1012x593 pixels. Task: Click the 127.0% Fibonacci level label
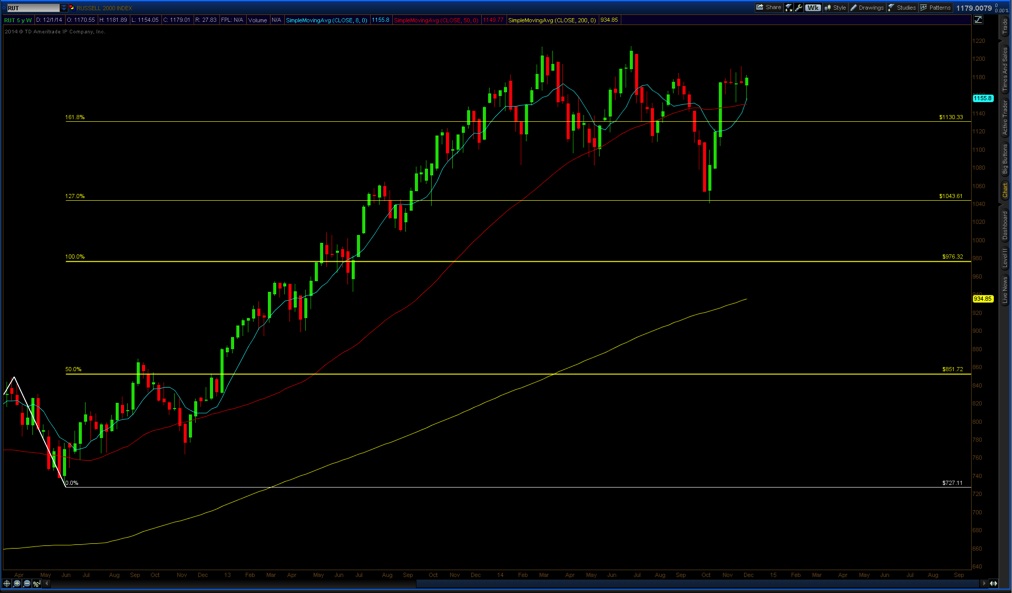click(x=74, y=196)
